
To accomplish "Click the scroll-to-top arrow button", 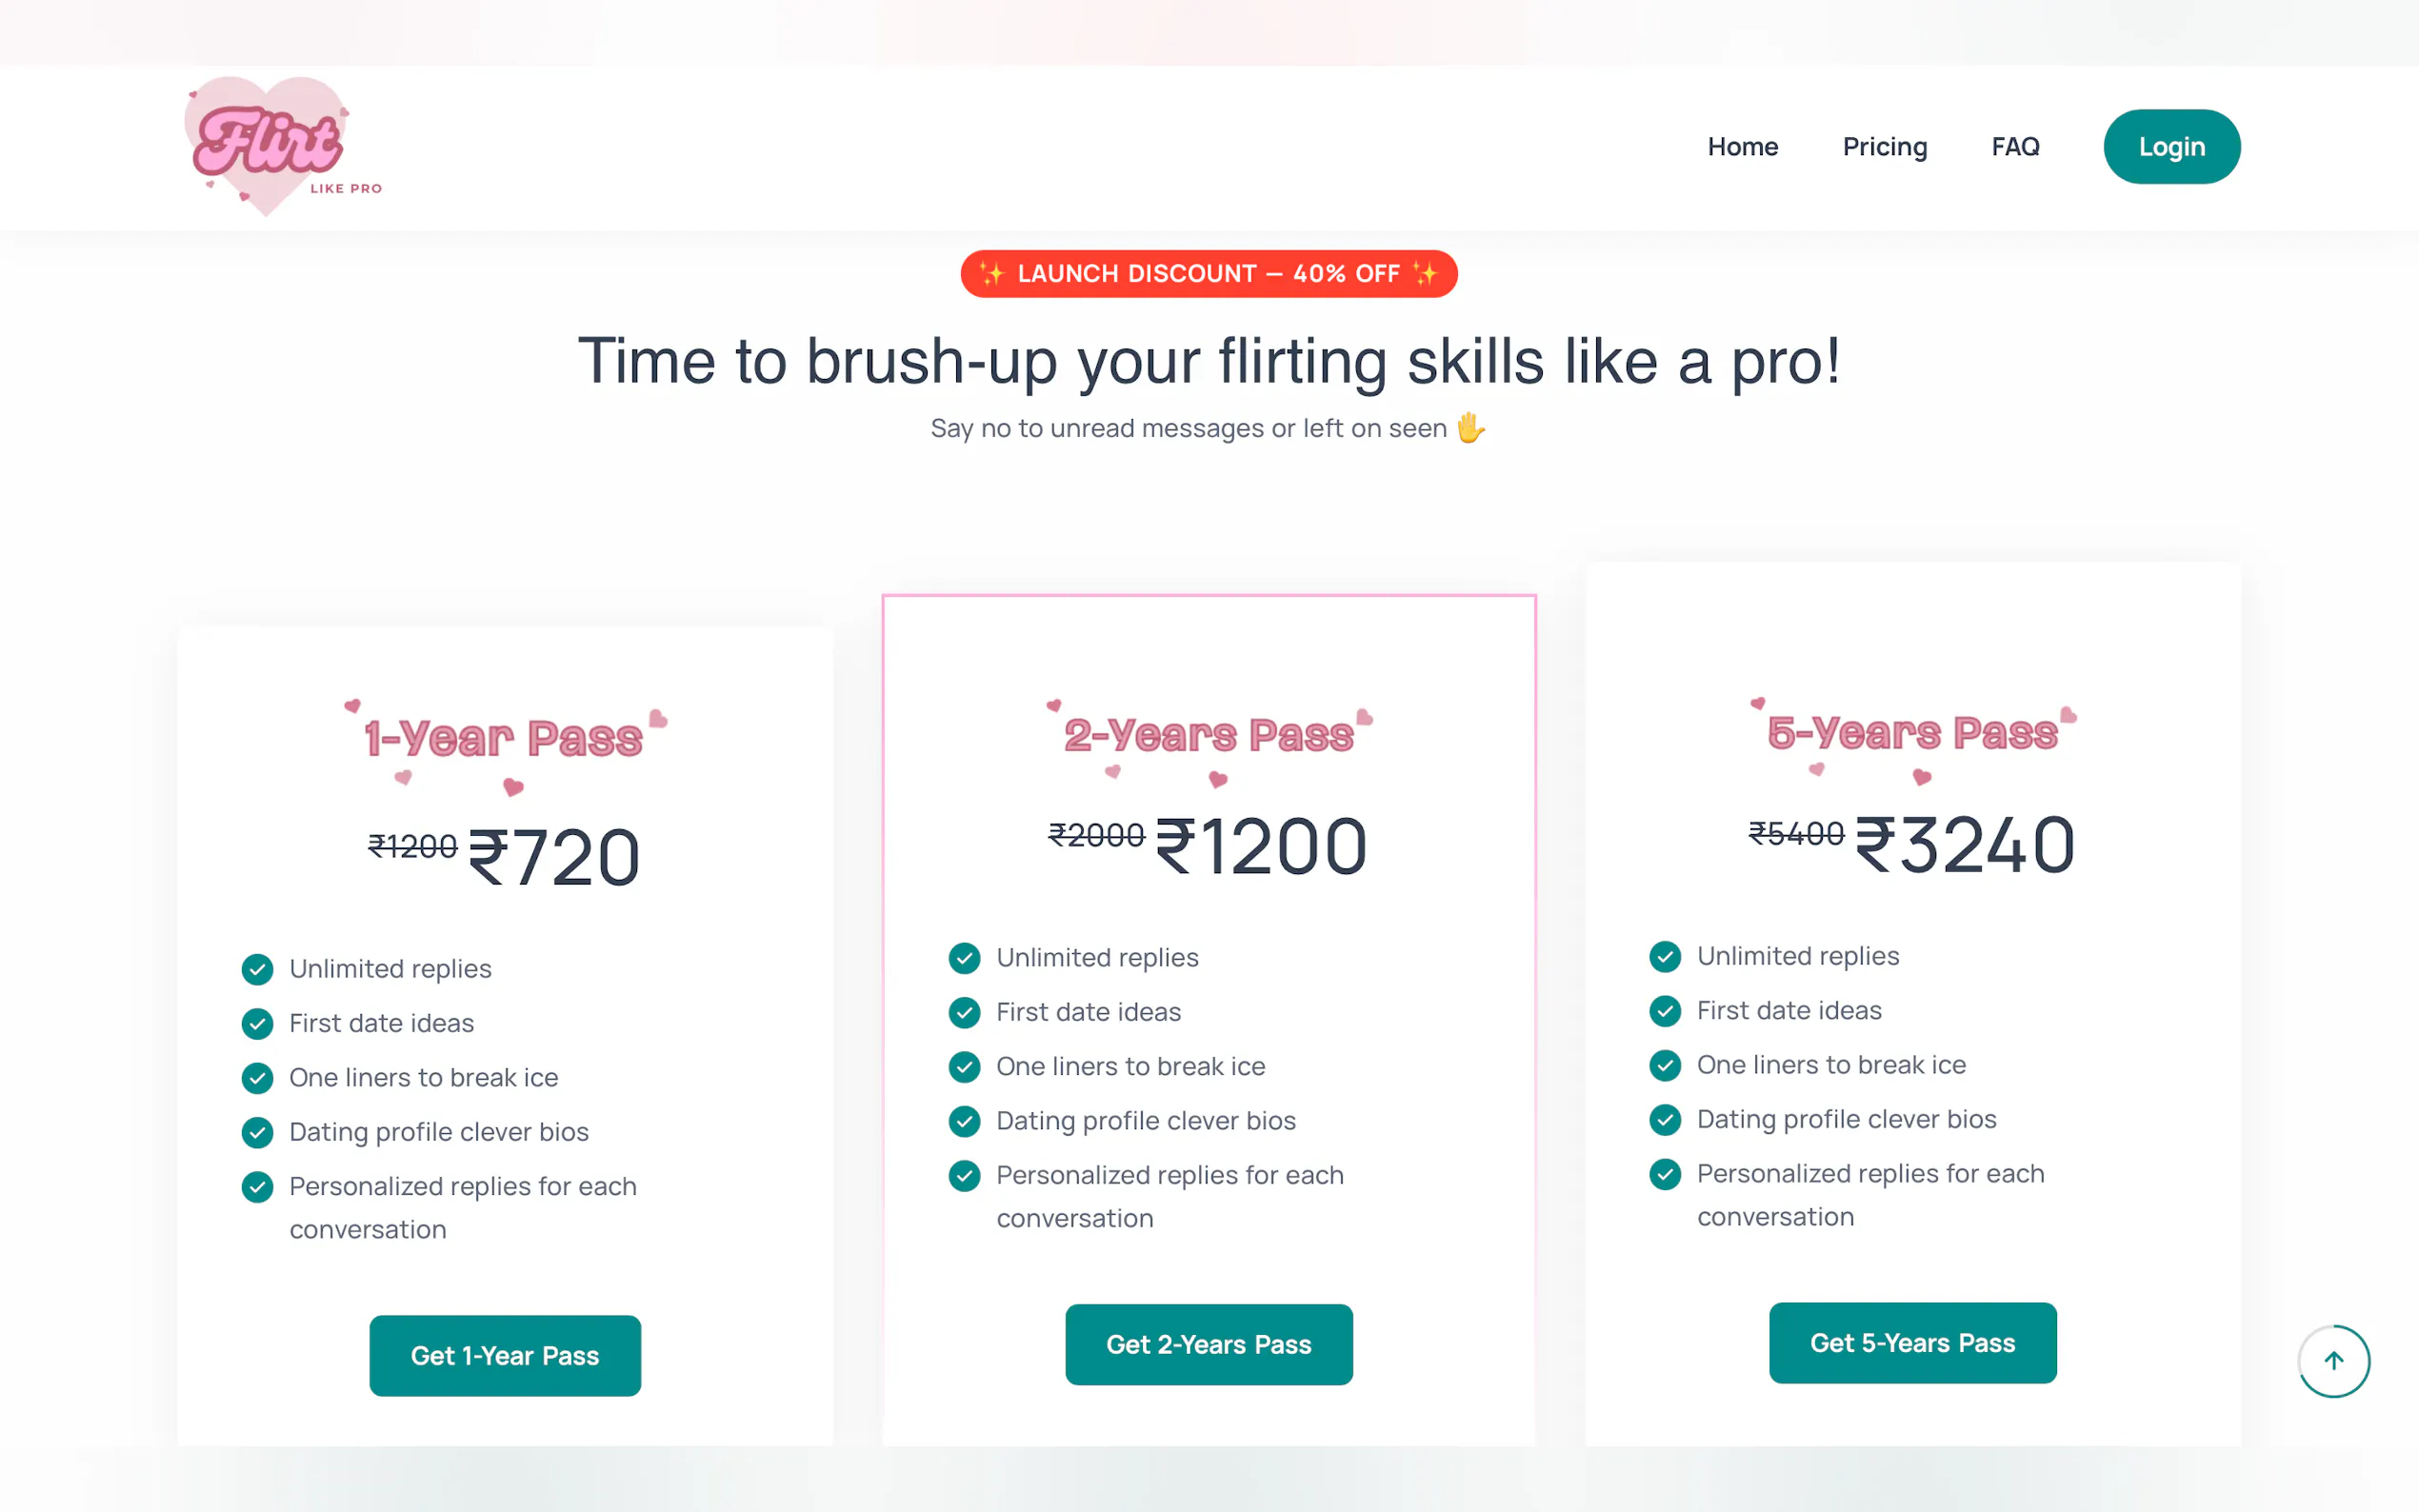I will click(x=2333, y=1360).
